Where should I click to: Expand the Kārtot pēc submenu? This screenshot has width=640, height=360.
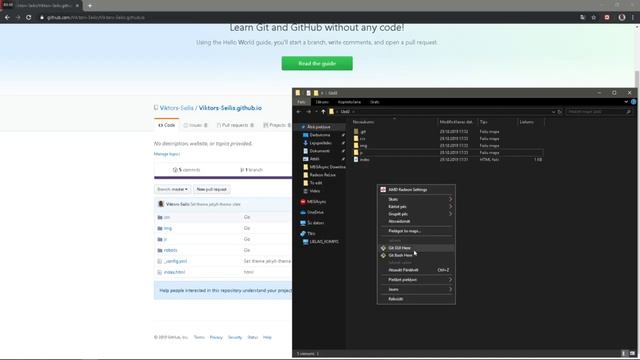[x=416, y=207]
